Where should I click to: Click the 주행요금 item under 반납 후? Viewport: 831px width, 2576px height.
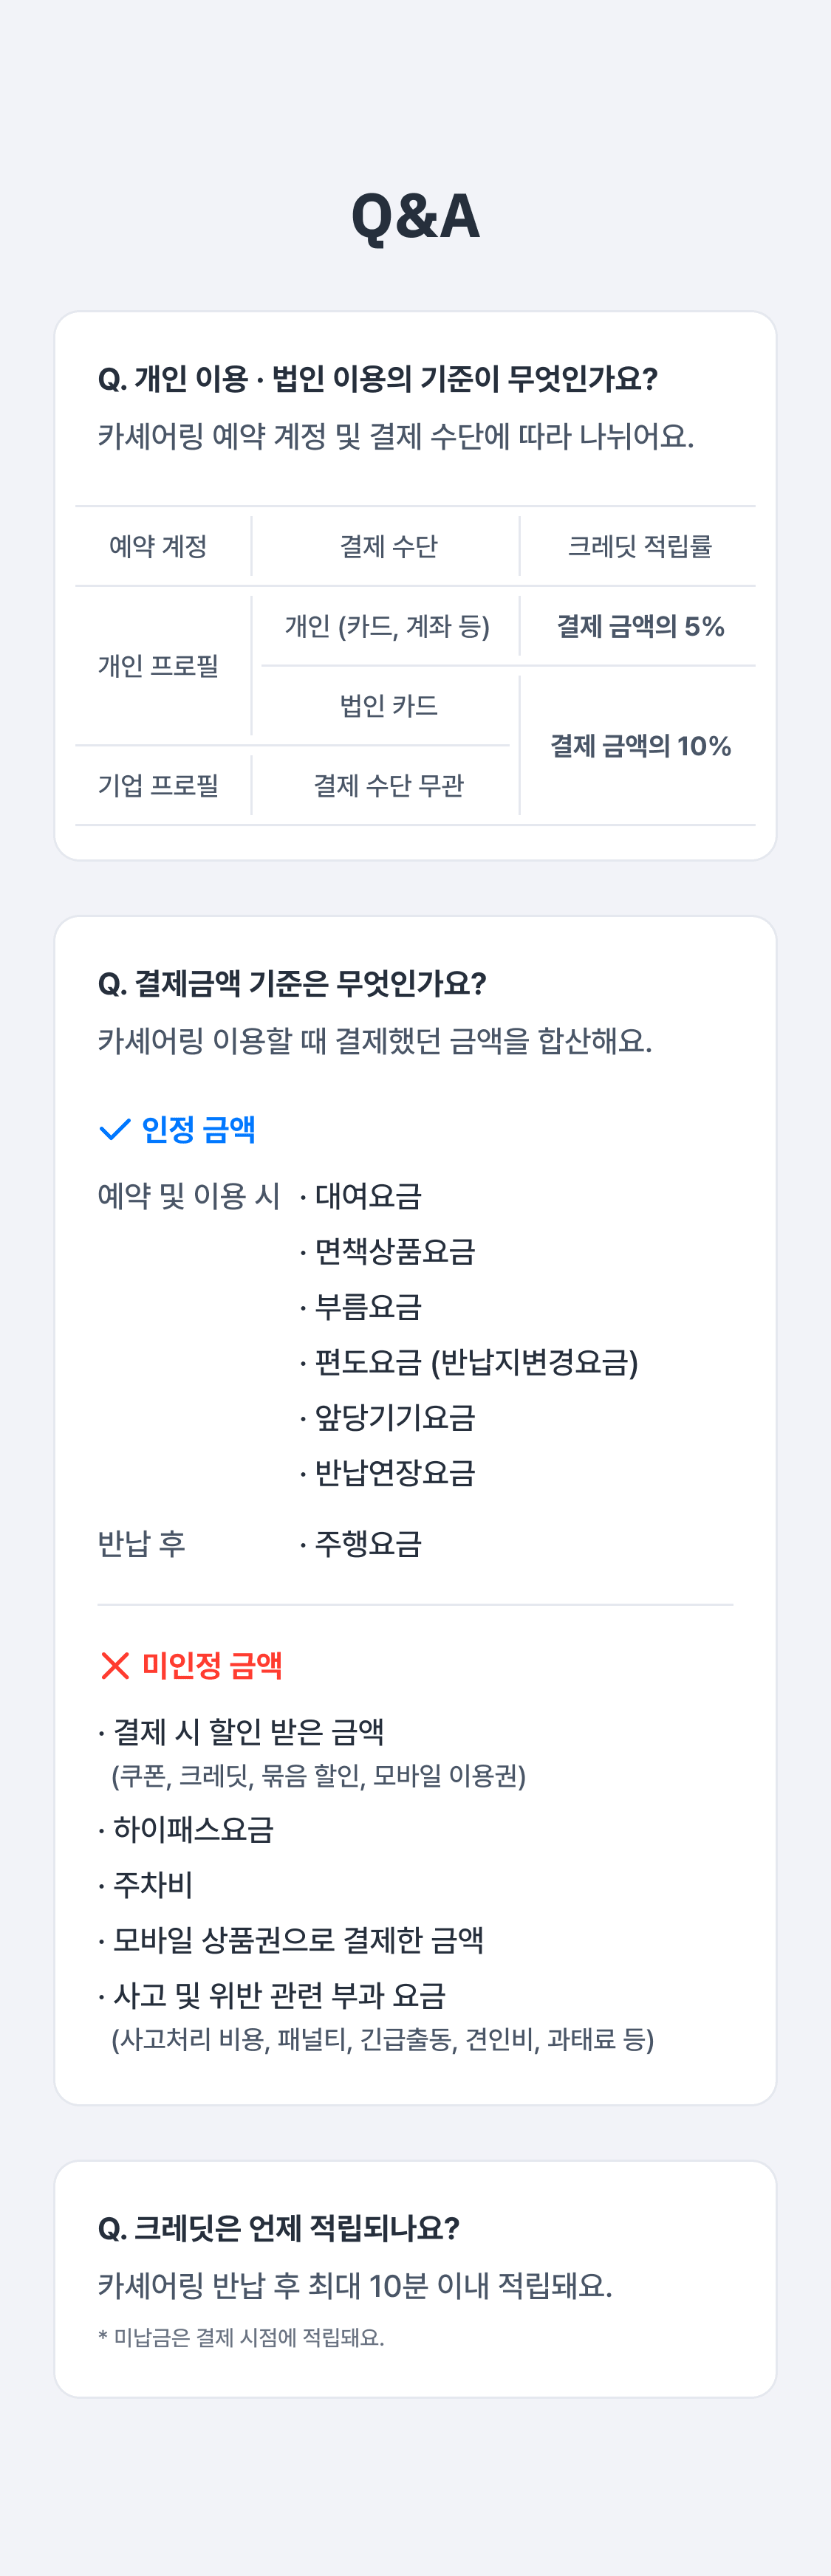(x=367, y=1544)
